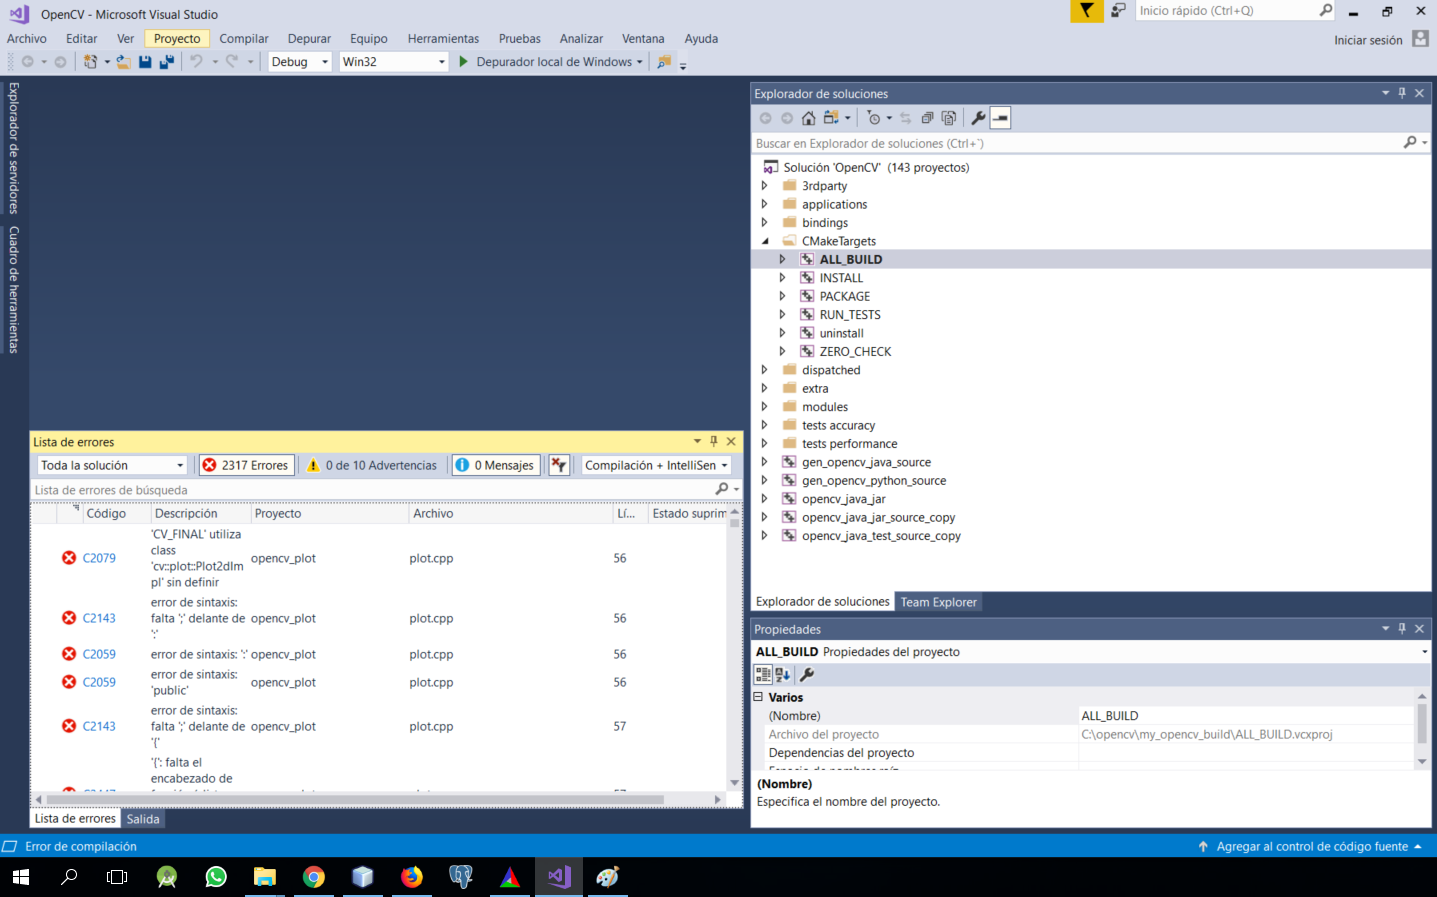Open File Explorer from the taskbar
The width and height of the screenshot is (1437, 897).
pyautogui.click(x=265, y=877)
